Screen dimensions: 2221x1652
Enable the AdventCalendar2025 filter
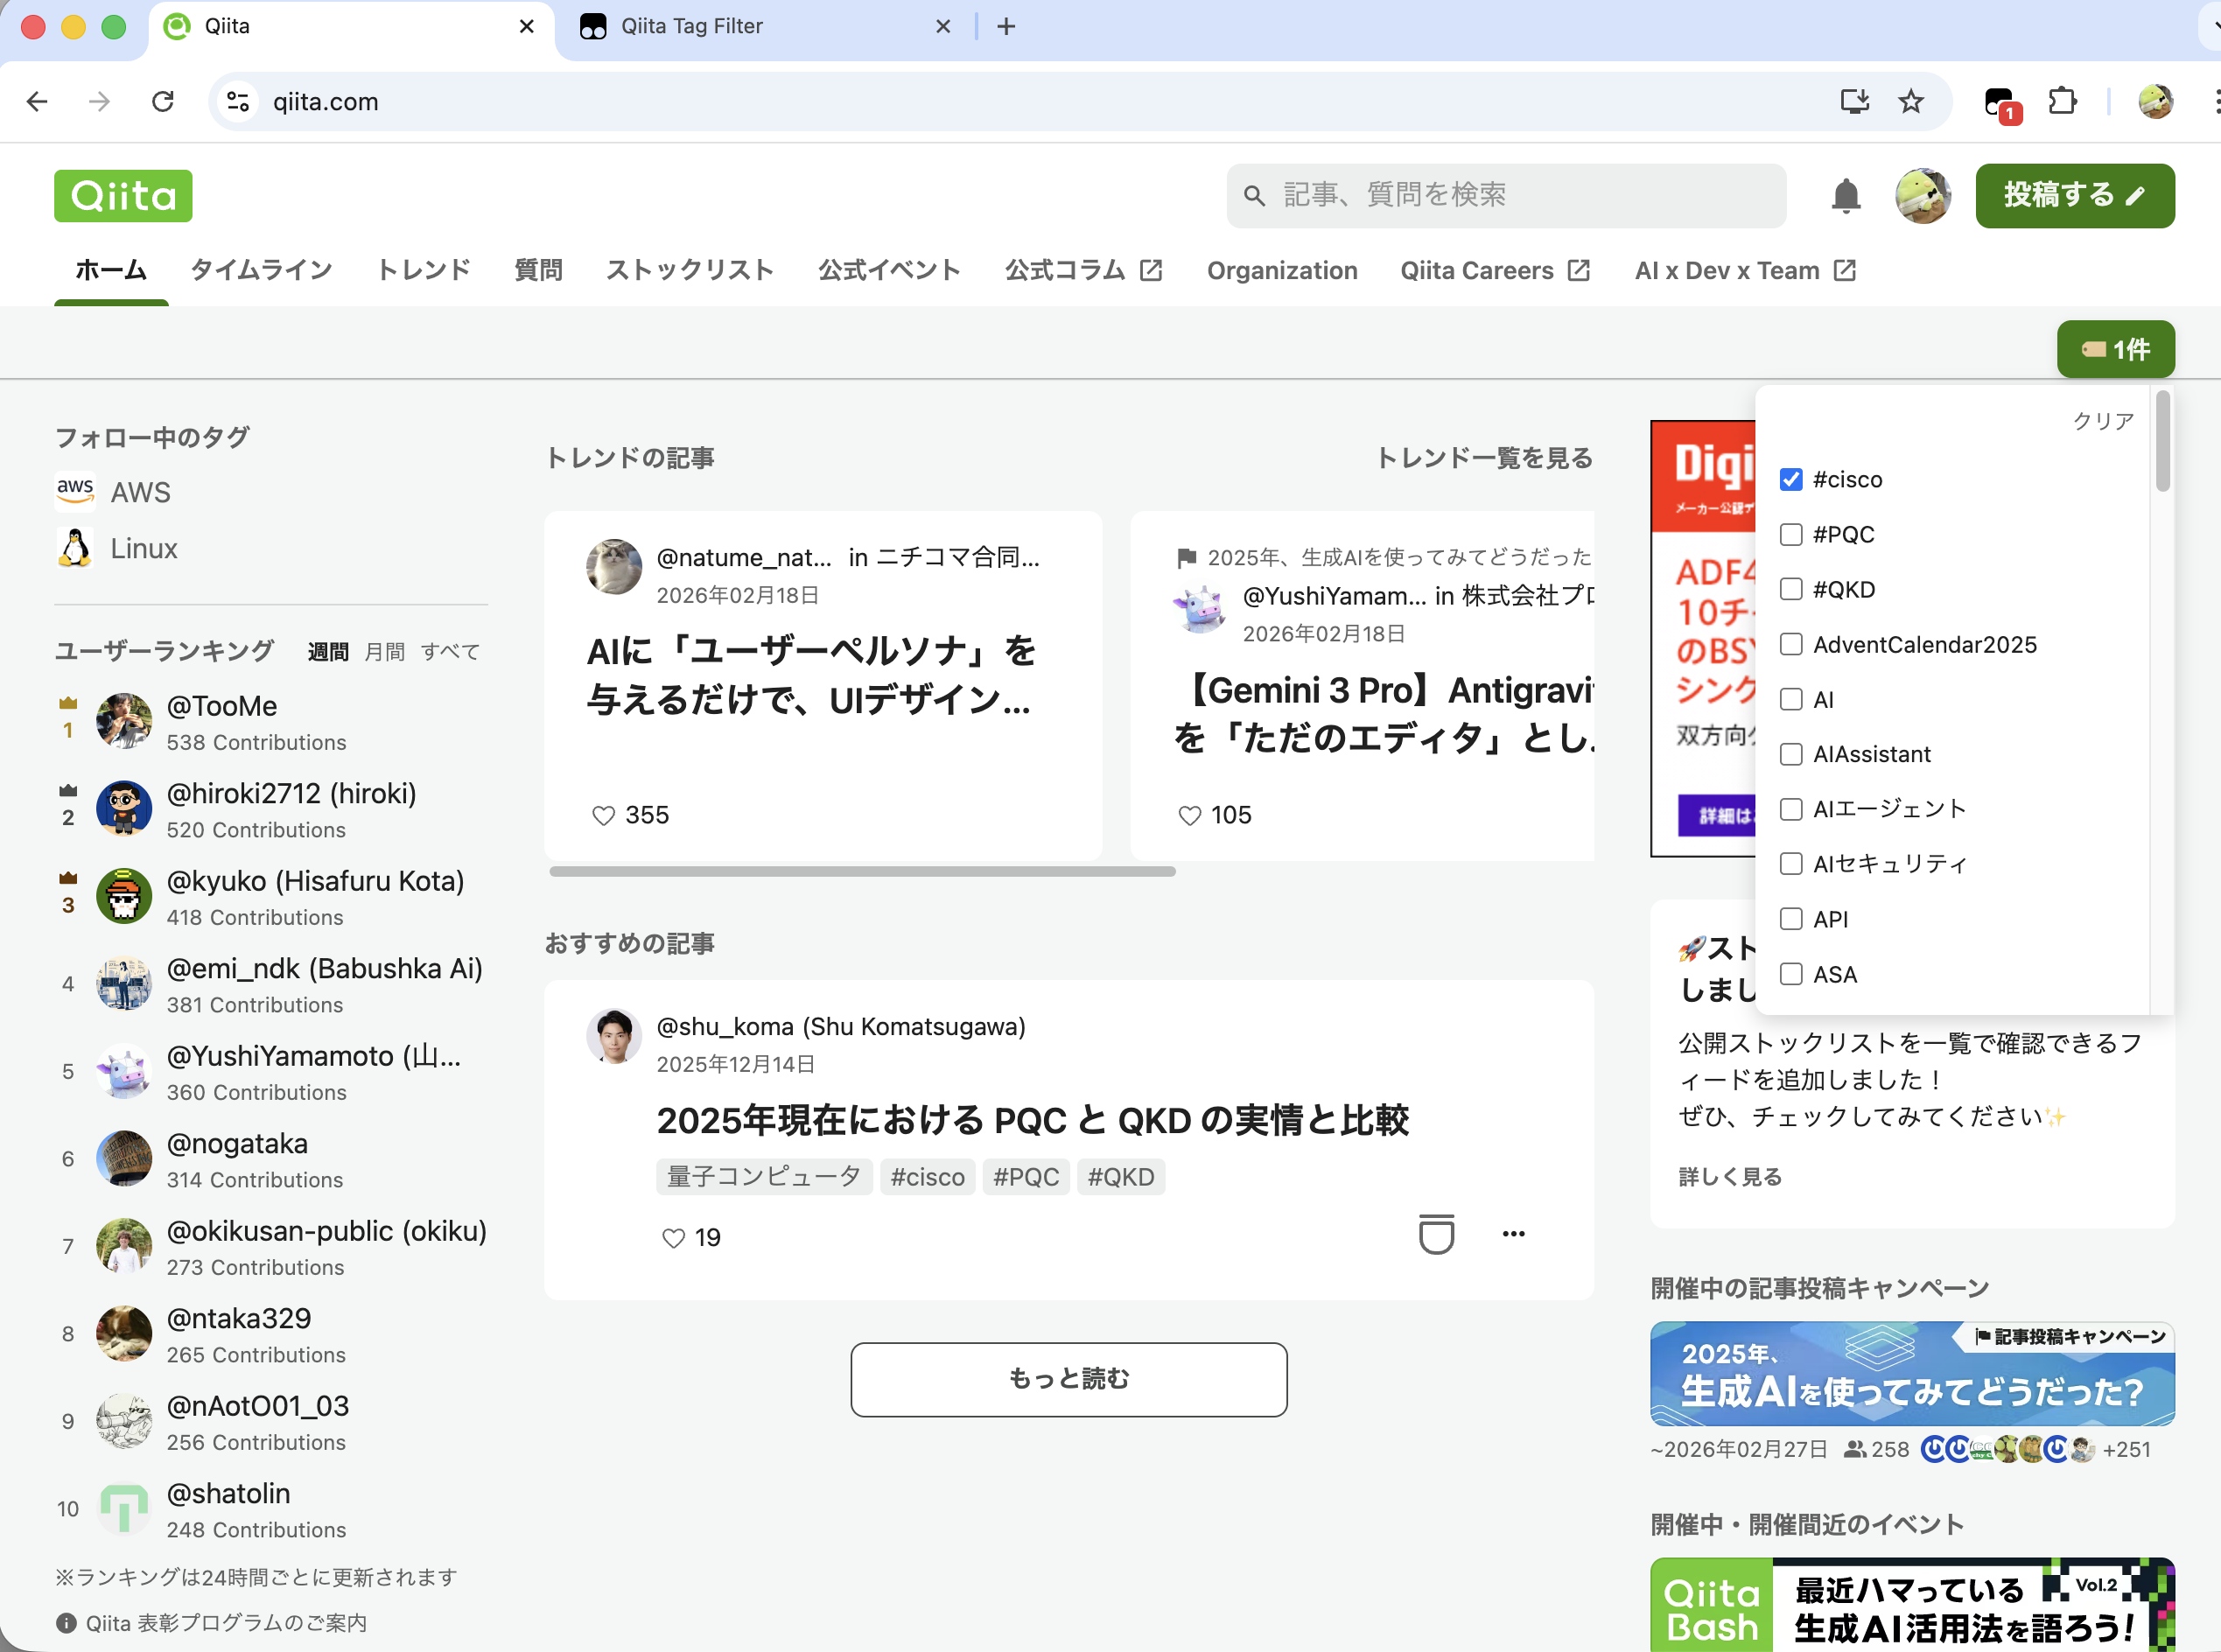pyautogui.click(x=1790, y=644)
